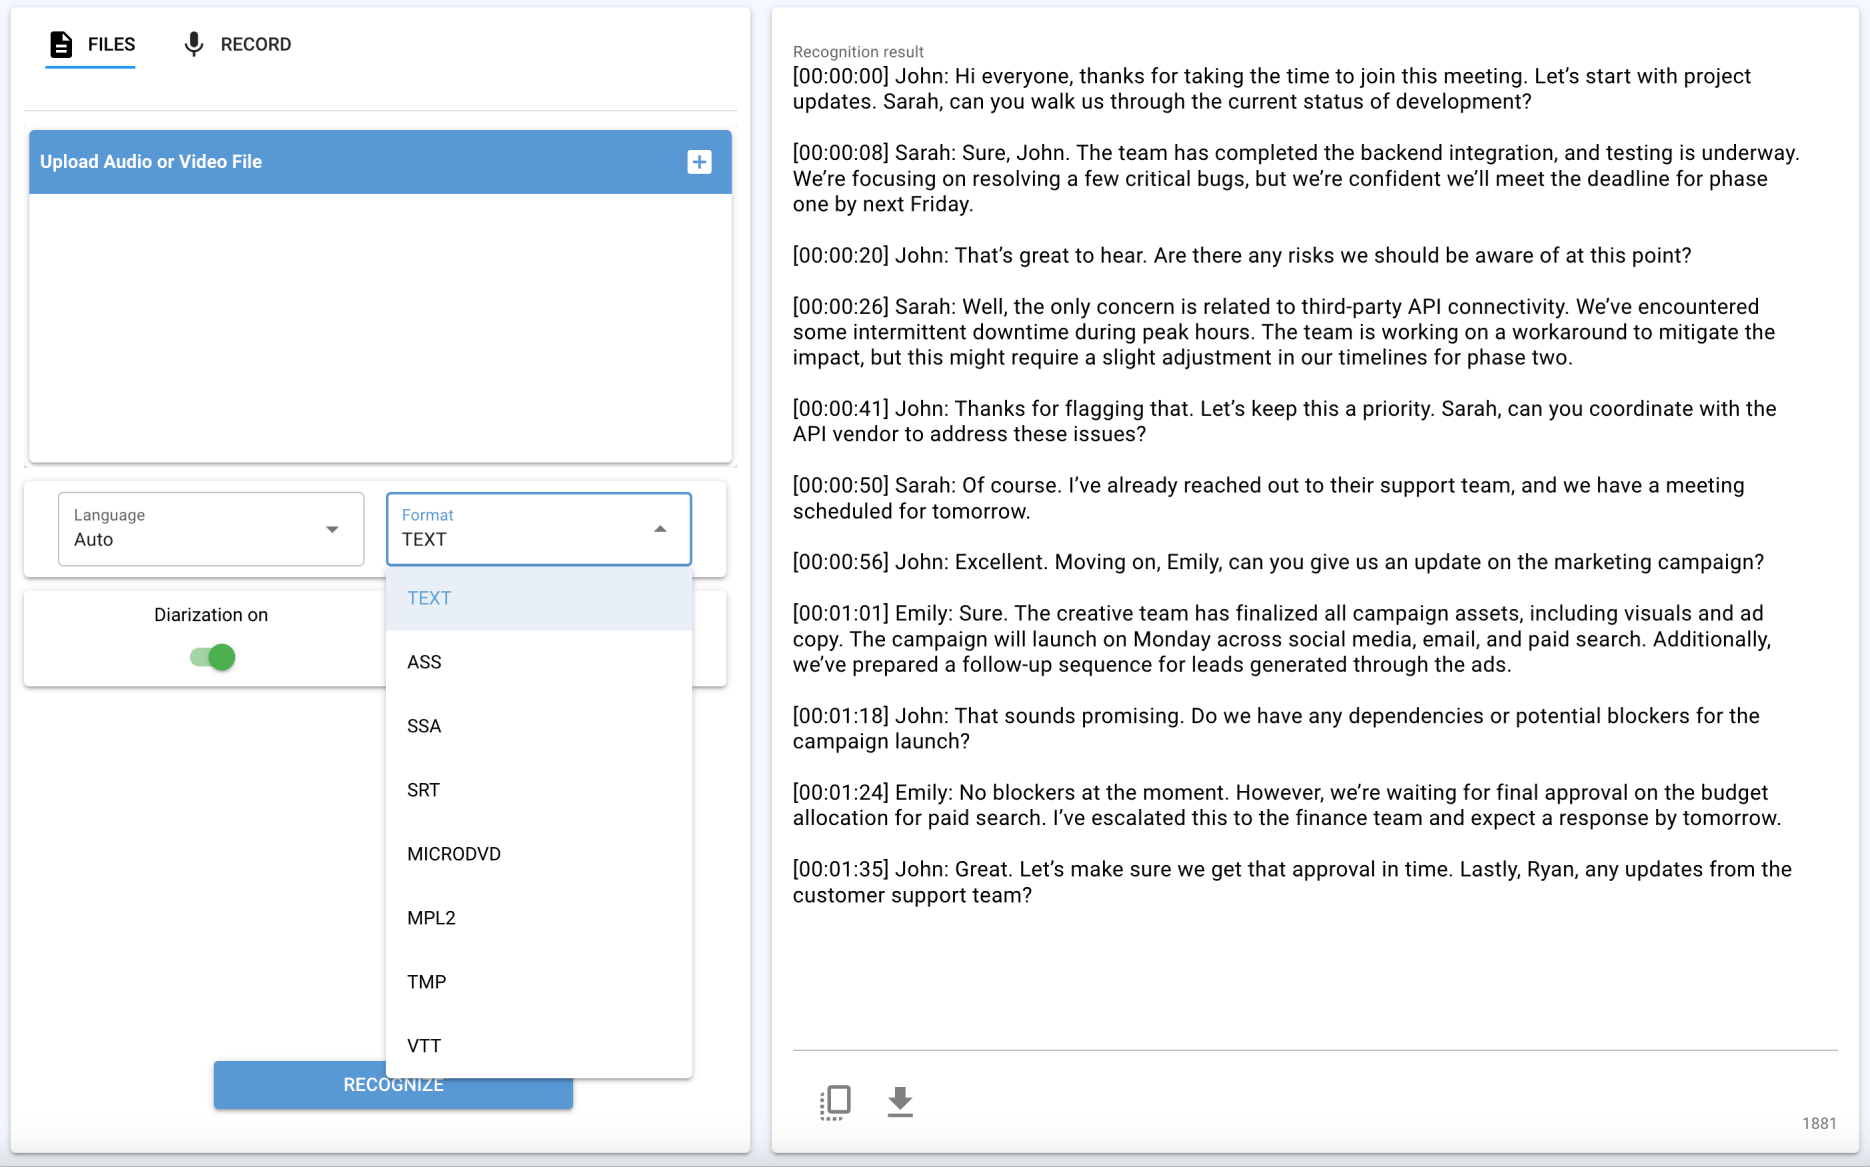Copy the recognition result with the copy icon

coord(835,1101)
